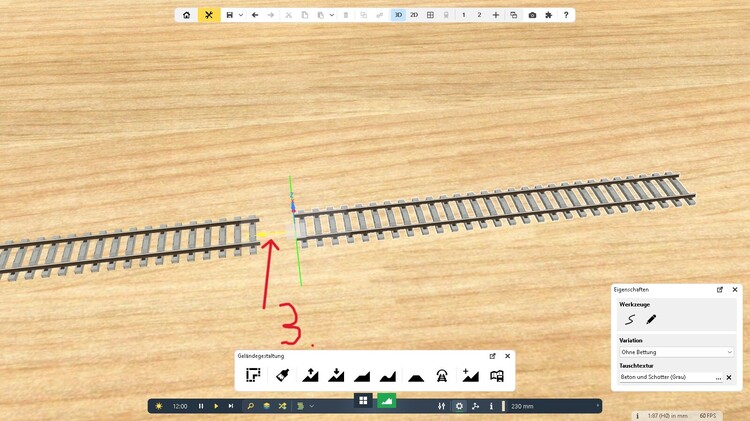Image resolution: width=750 pixels, height=421 pixels.
Task: Toggle the gear properties icon
Action: point(459,406)
